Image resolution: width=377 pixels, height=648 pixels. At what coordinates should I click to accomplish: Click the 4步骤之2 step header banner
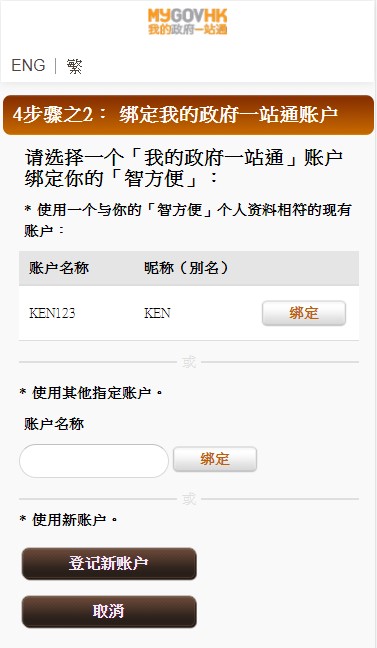click(188, 115)
